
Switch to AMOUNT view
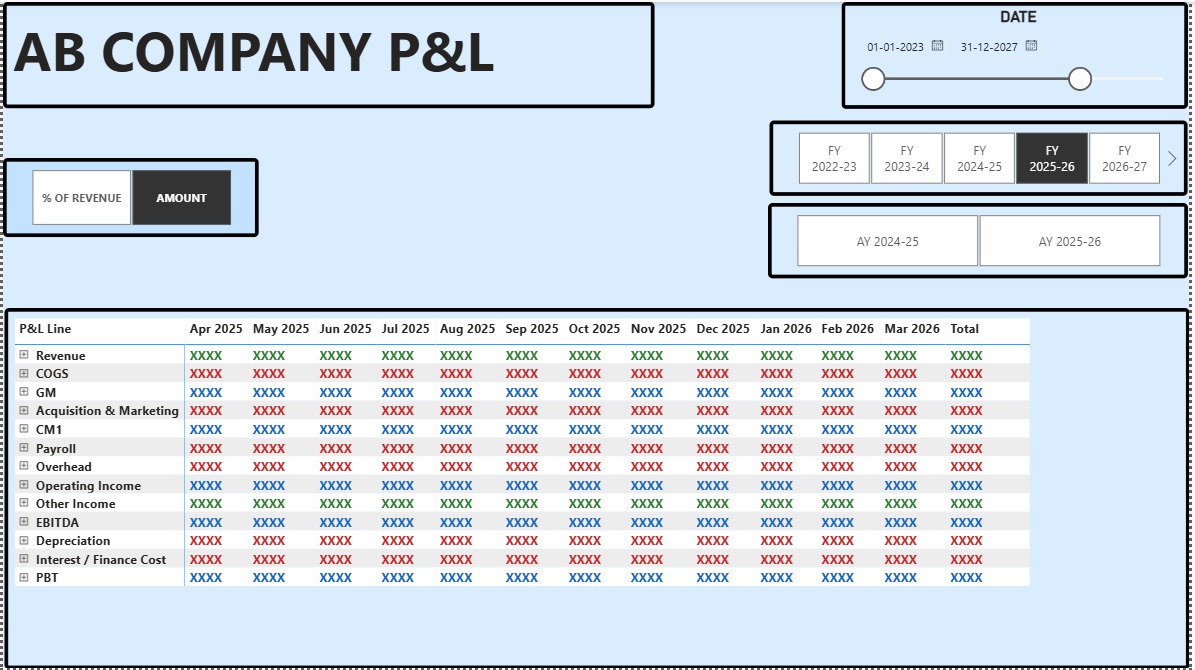tap(181, 197)
